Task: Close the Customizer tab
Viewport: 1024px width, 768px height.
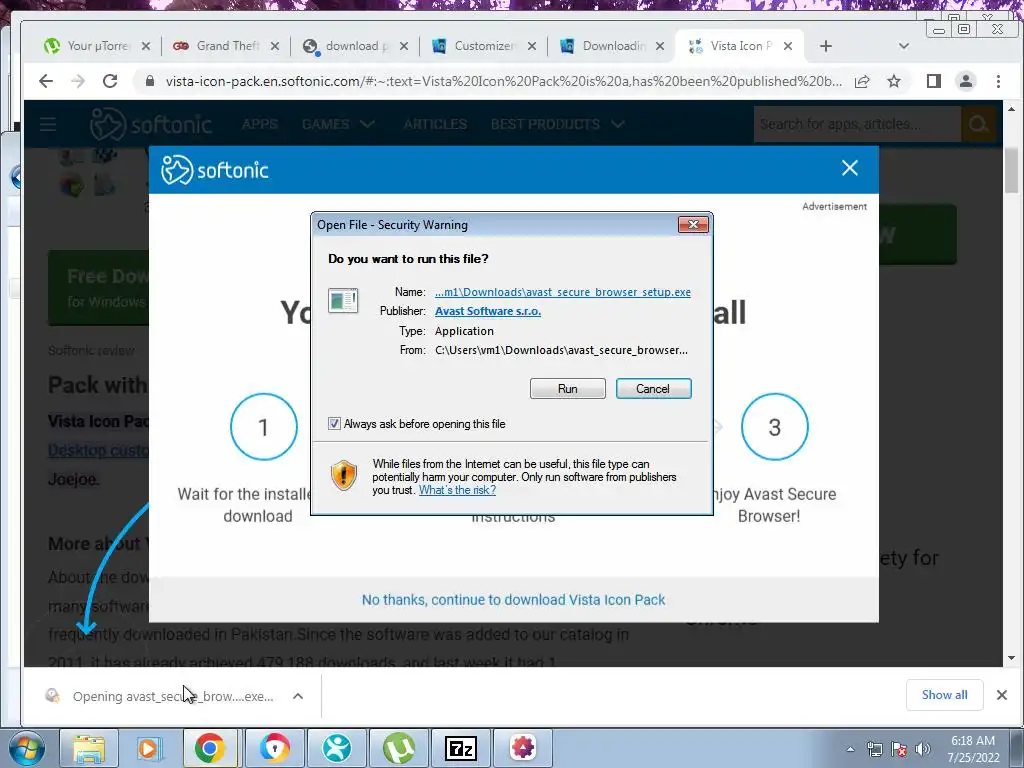Action: pyautogui.click(x=532, y=46)
